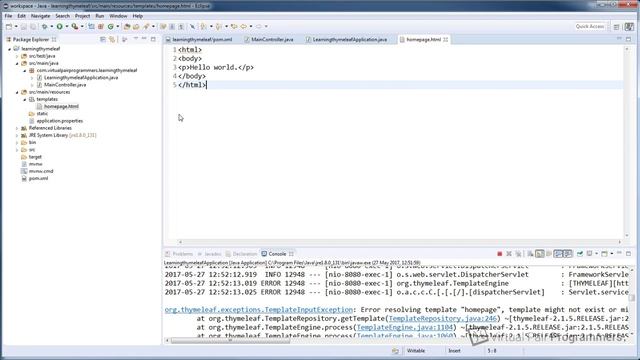This screenshot has width=640, height=360.
Task: Click the Save All toolbar icon
Action: pos(33,27)
